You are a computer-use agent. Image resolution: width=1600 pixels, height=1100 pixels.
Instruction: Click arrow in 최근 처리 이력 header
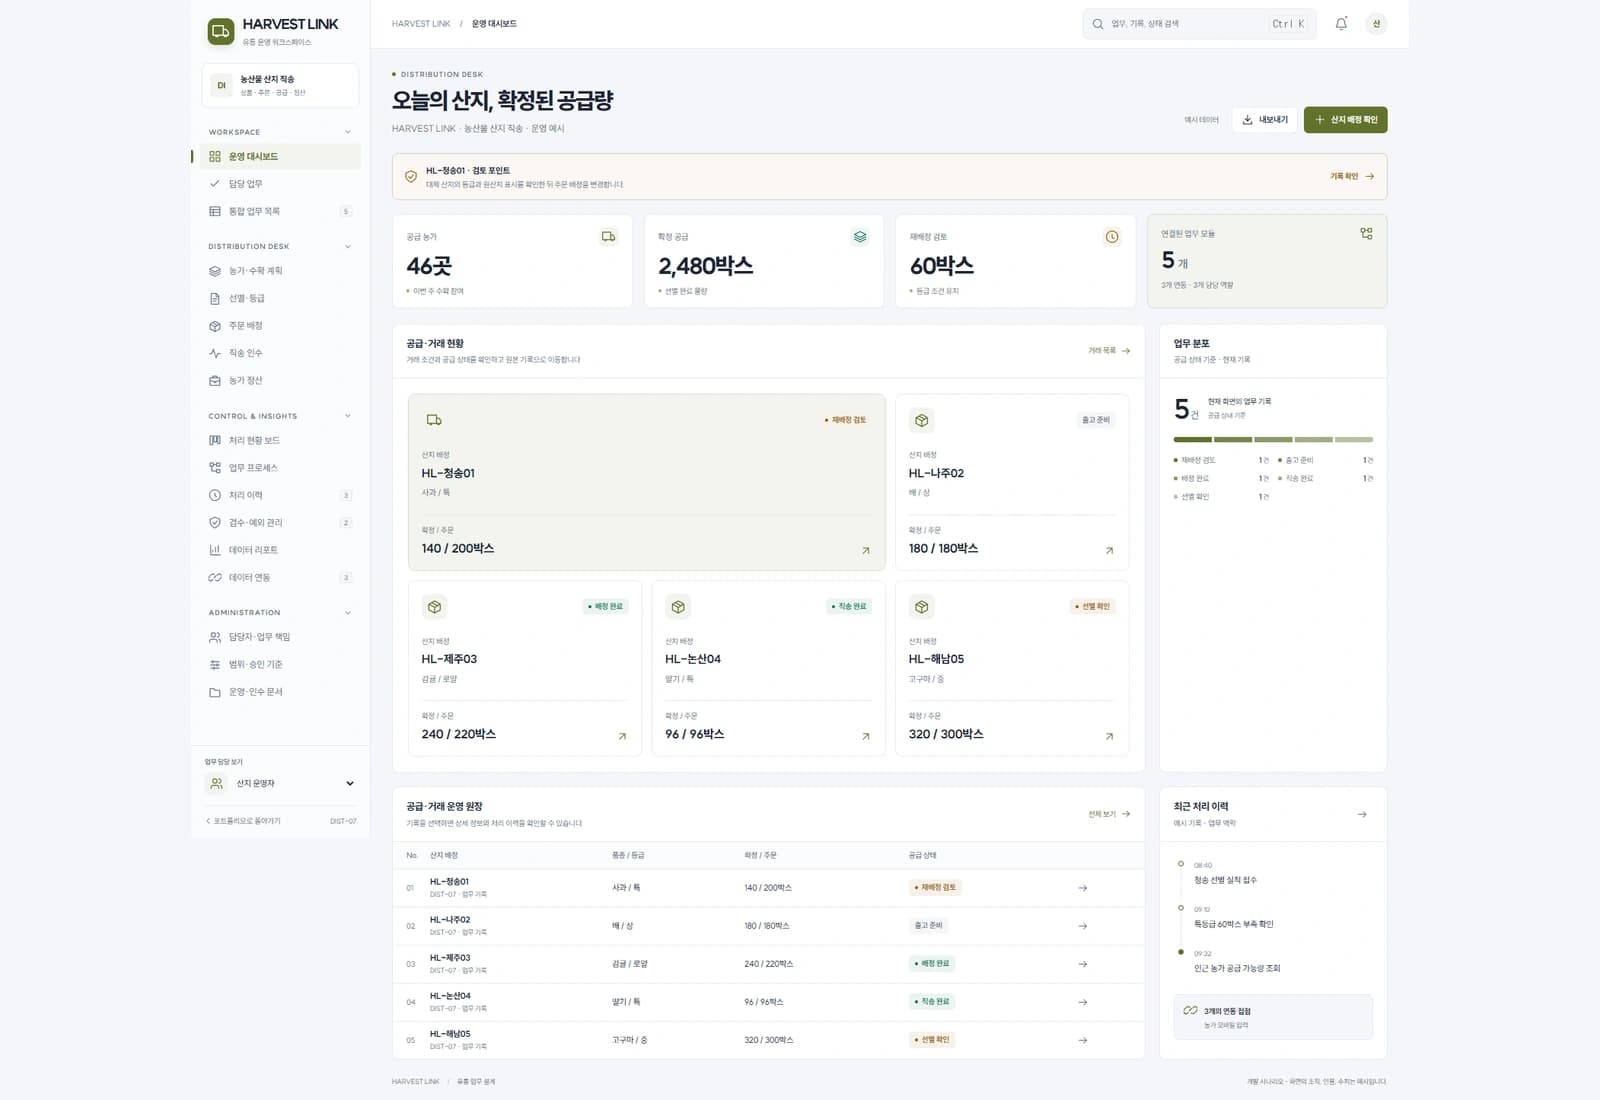[1362, 814]
